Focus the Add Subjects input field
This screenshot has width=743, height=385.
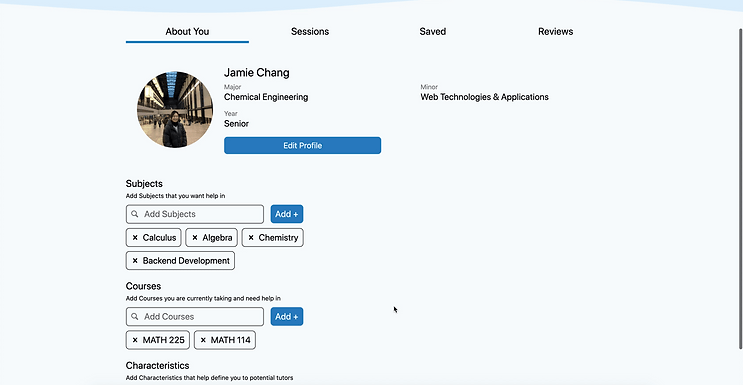(195, 214)
